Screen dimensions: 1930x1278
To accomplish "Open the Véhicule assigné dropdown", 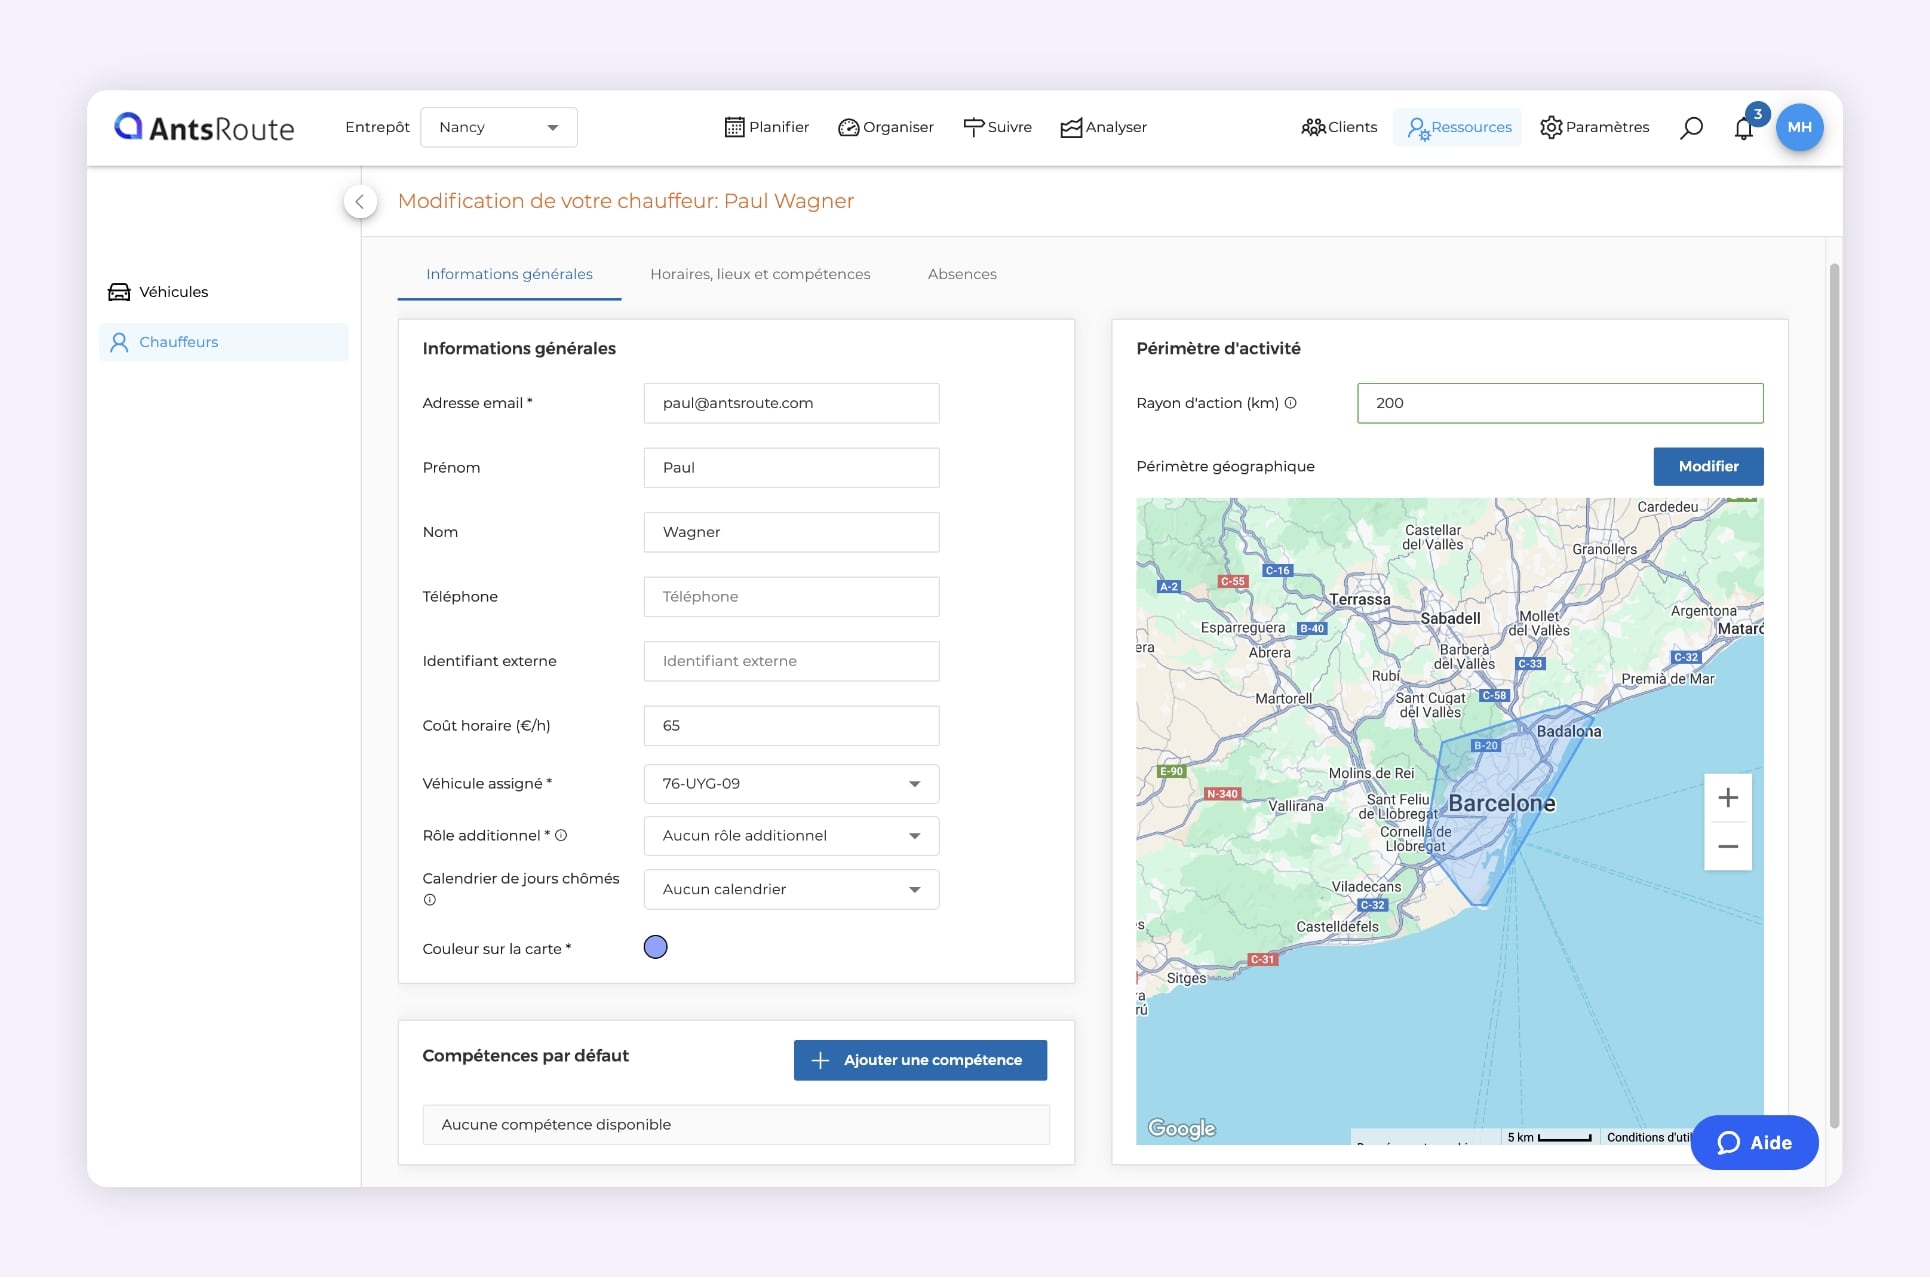I will (x=791, y=784).
